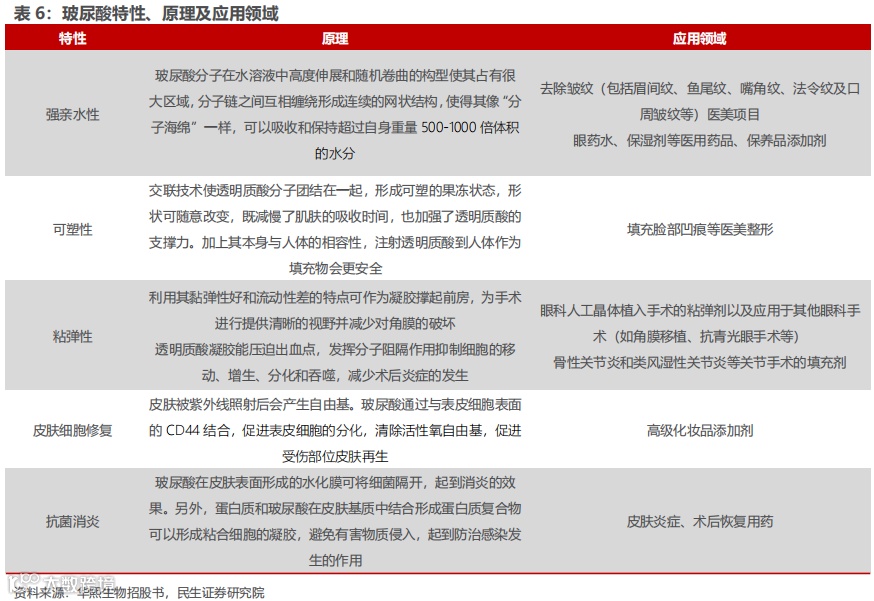Click the line starting '玻尿酸在皮肤表面形成的水化膜'
The width and height of the screenshot is (874, 601).
(335, 482)
